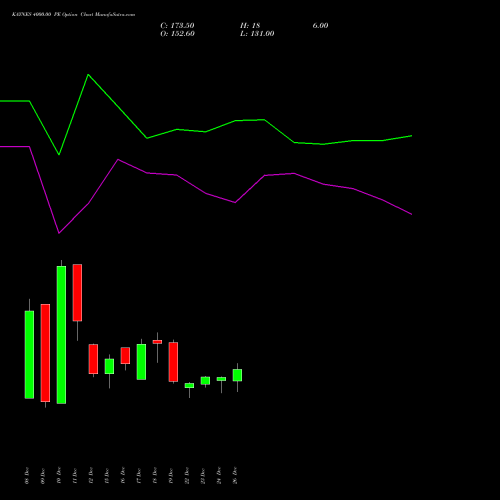This screenshot has height=500, width=500.
Task: Click the 16 Dec date label
Action: [123, 475]
